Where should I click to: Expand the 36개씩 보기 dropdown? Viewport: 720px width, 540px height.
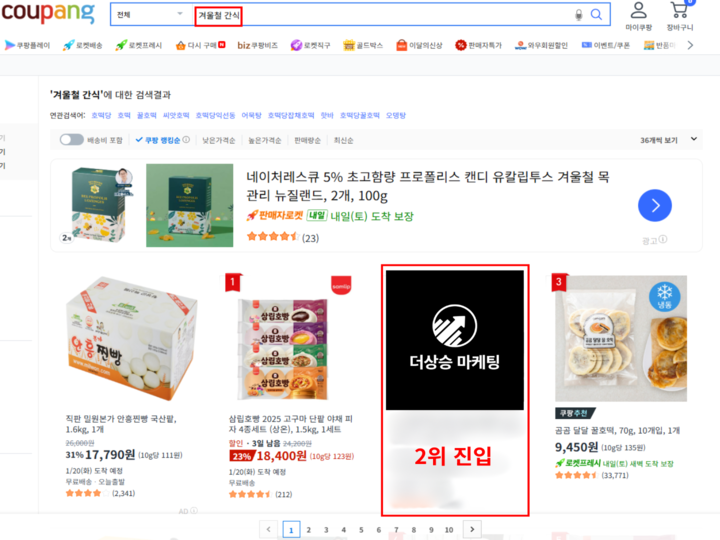669,140
